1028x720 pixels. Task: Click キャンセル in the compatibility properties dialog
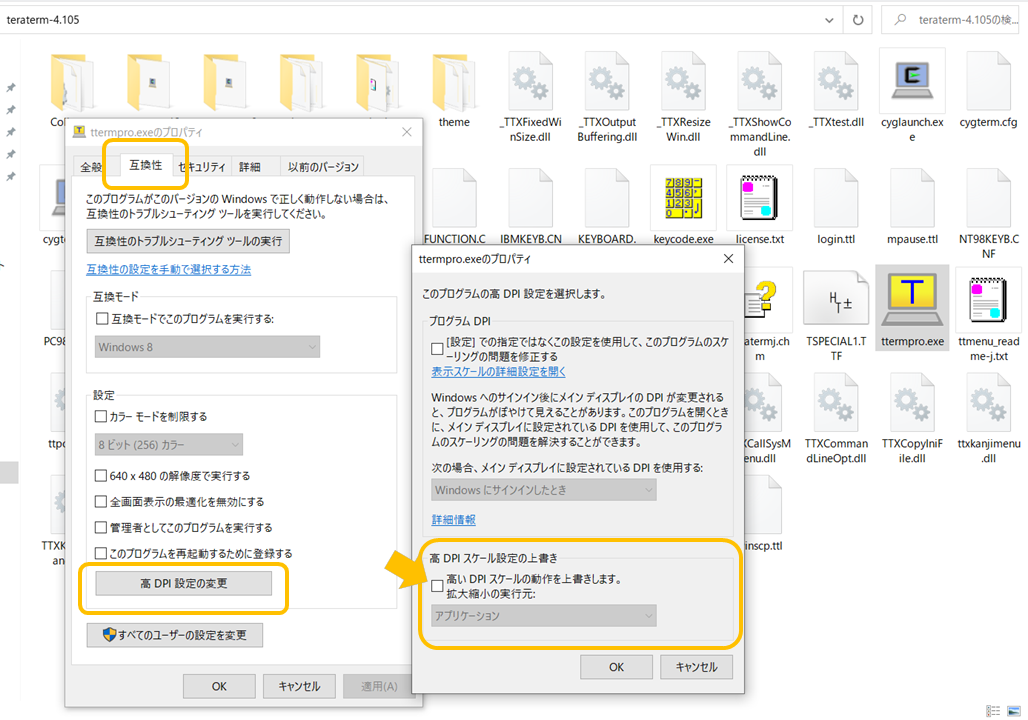(299, 687)
